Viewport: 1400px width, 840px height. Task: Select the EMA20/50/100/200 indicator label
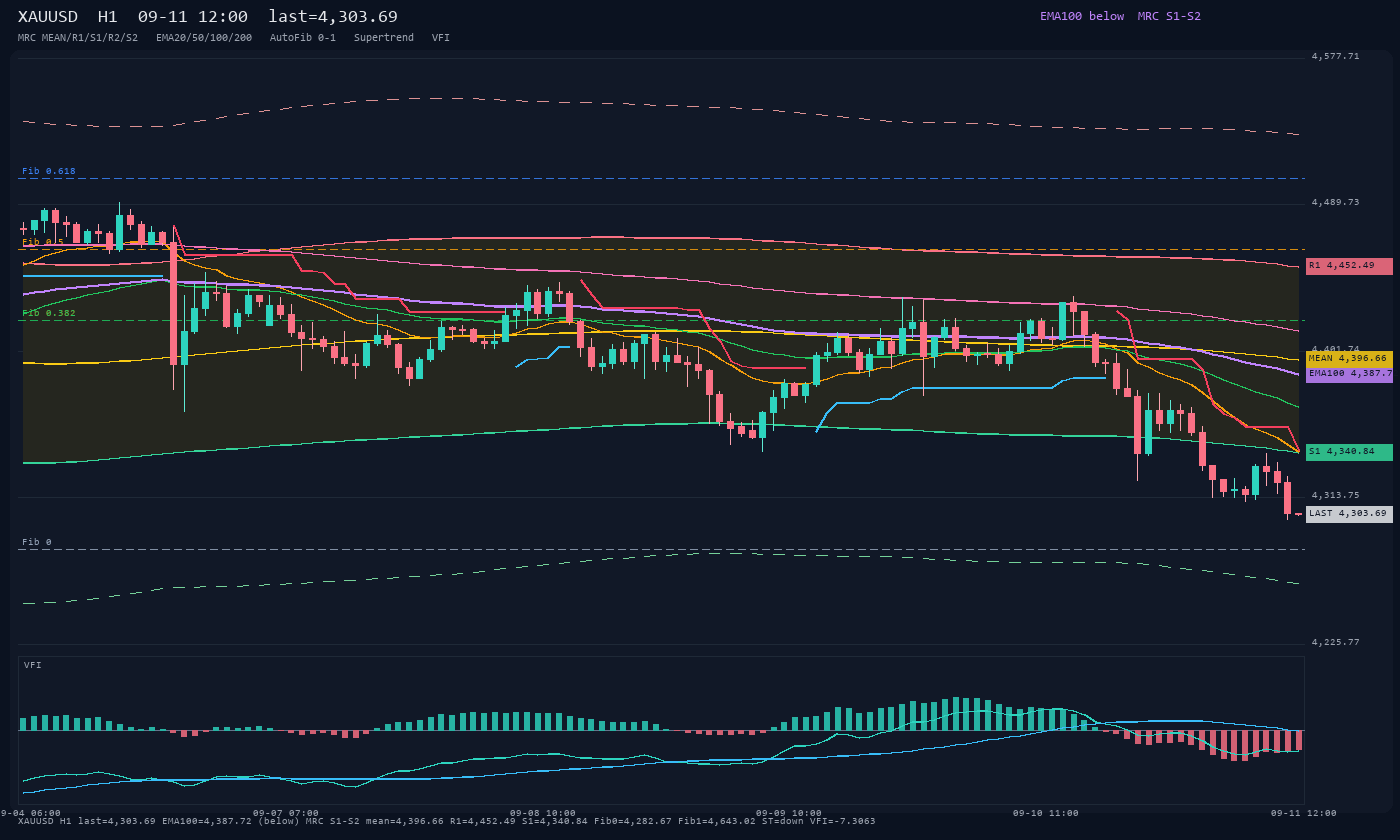[x=204, y=37]
